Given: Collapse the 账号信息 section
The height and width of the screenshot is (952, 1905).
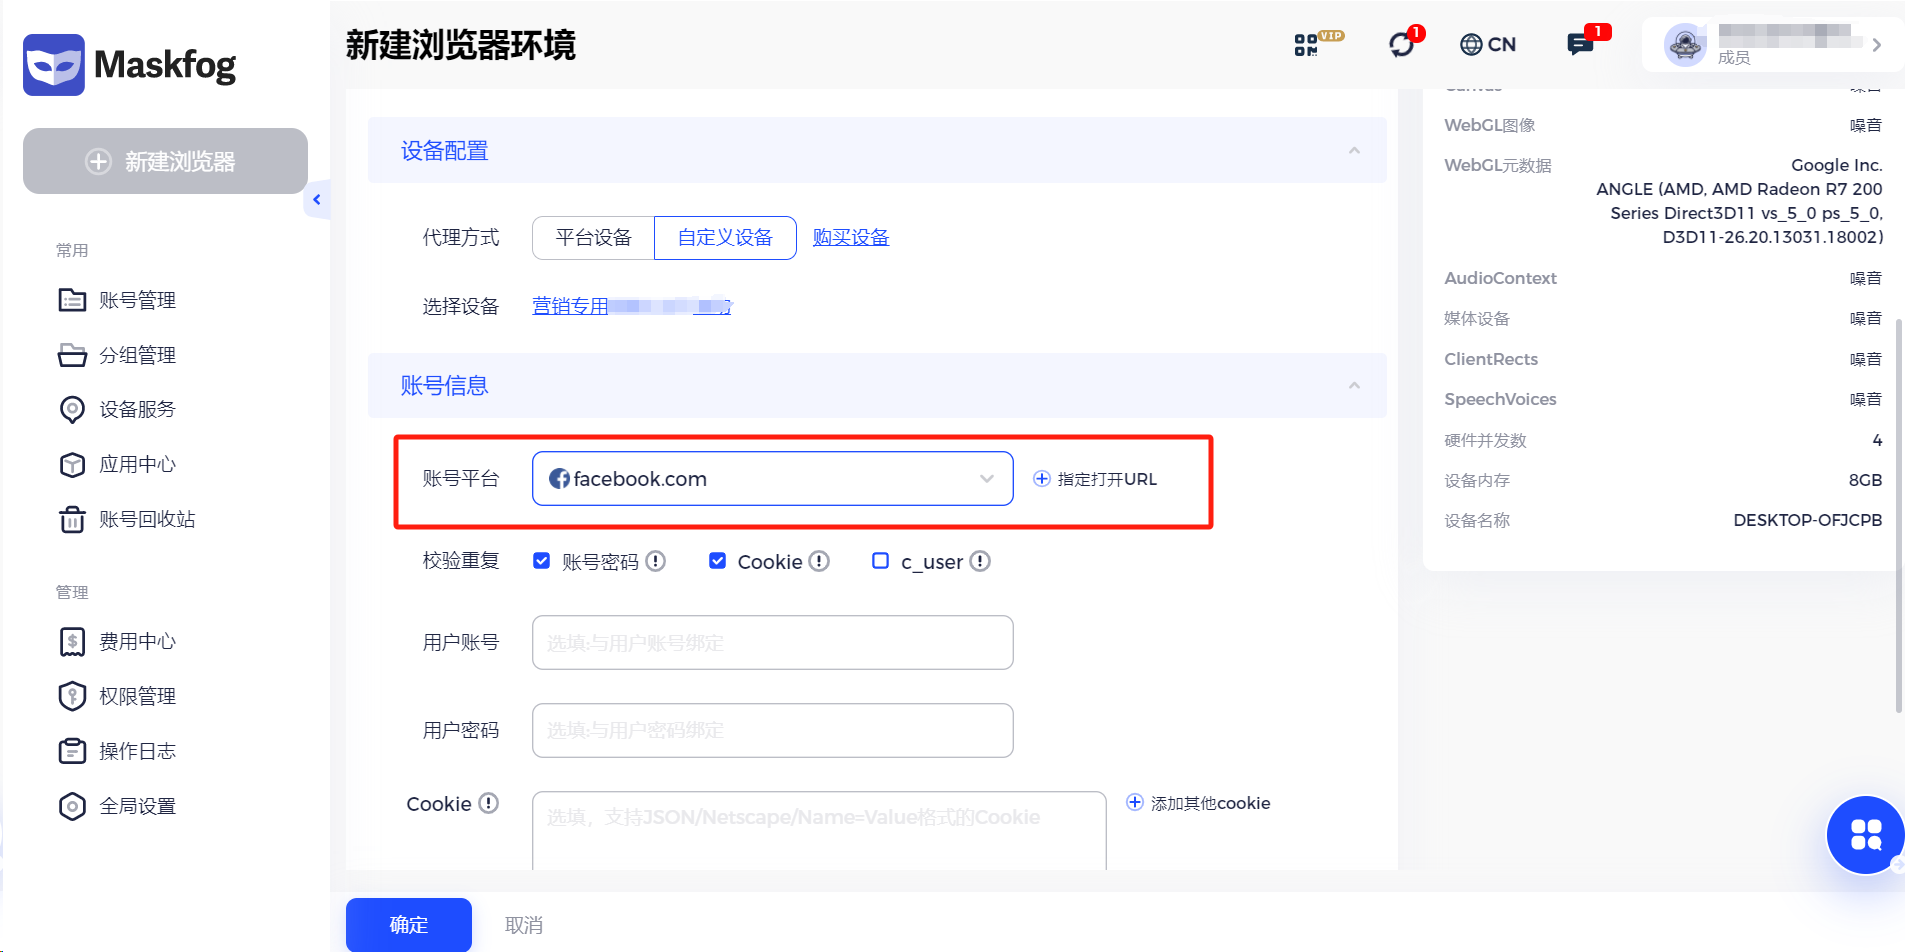Looking at the screenshot, I should [x=1354, y=386].
